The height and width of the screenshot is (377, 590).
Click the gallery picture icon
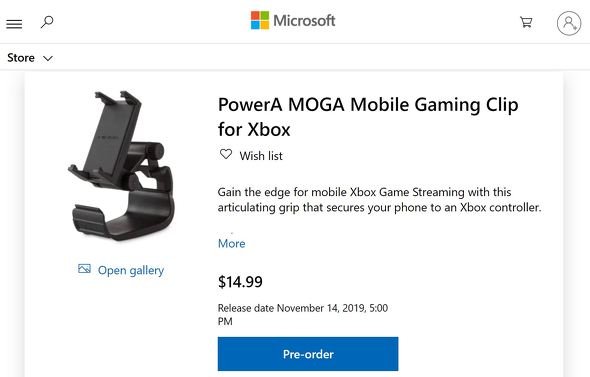coord(84,269)
